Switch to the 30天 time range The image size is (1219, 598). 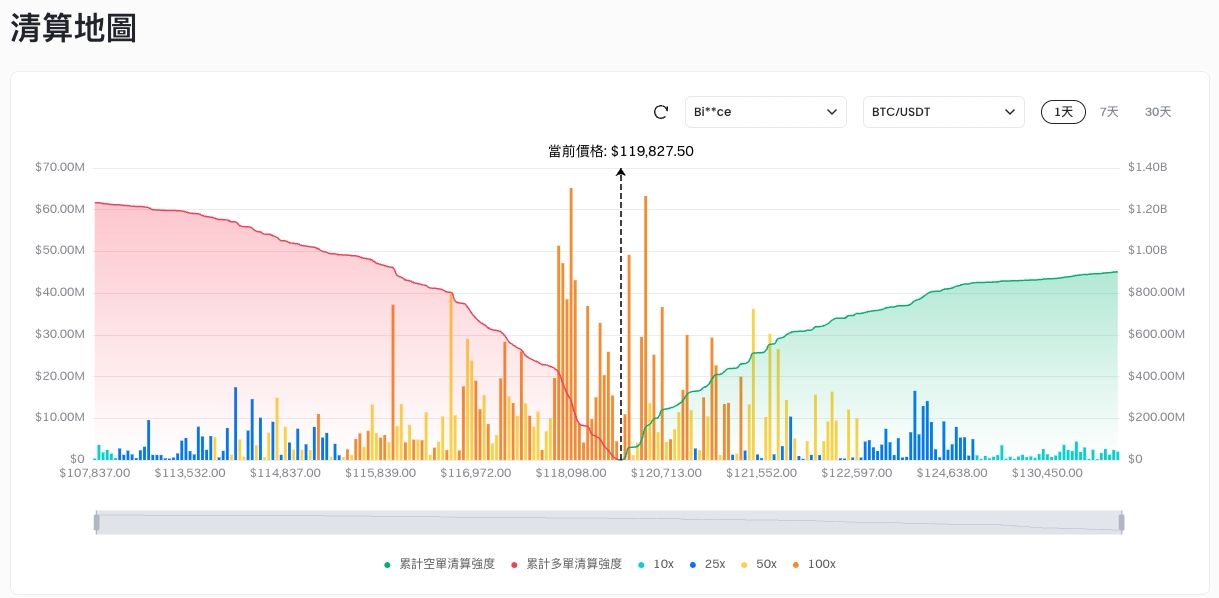click(x=1158, y=112)
